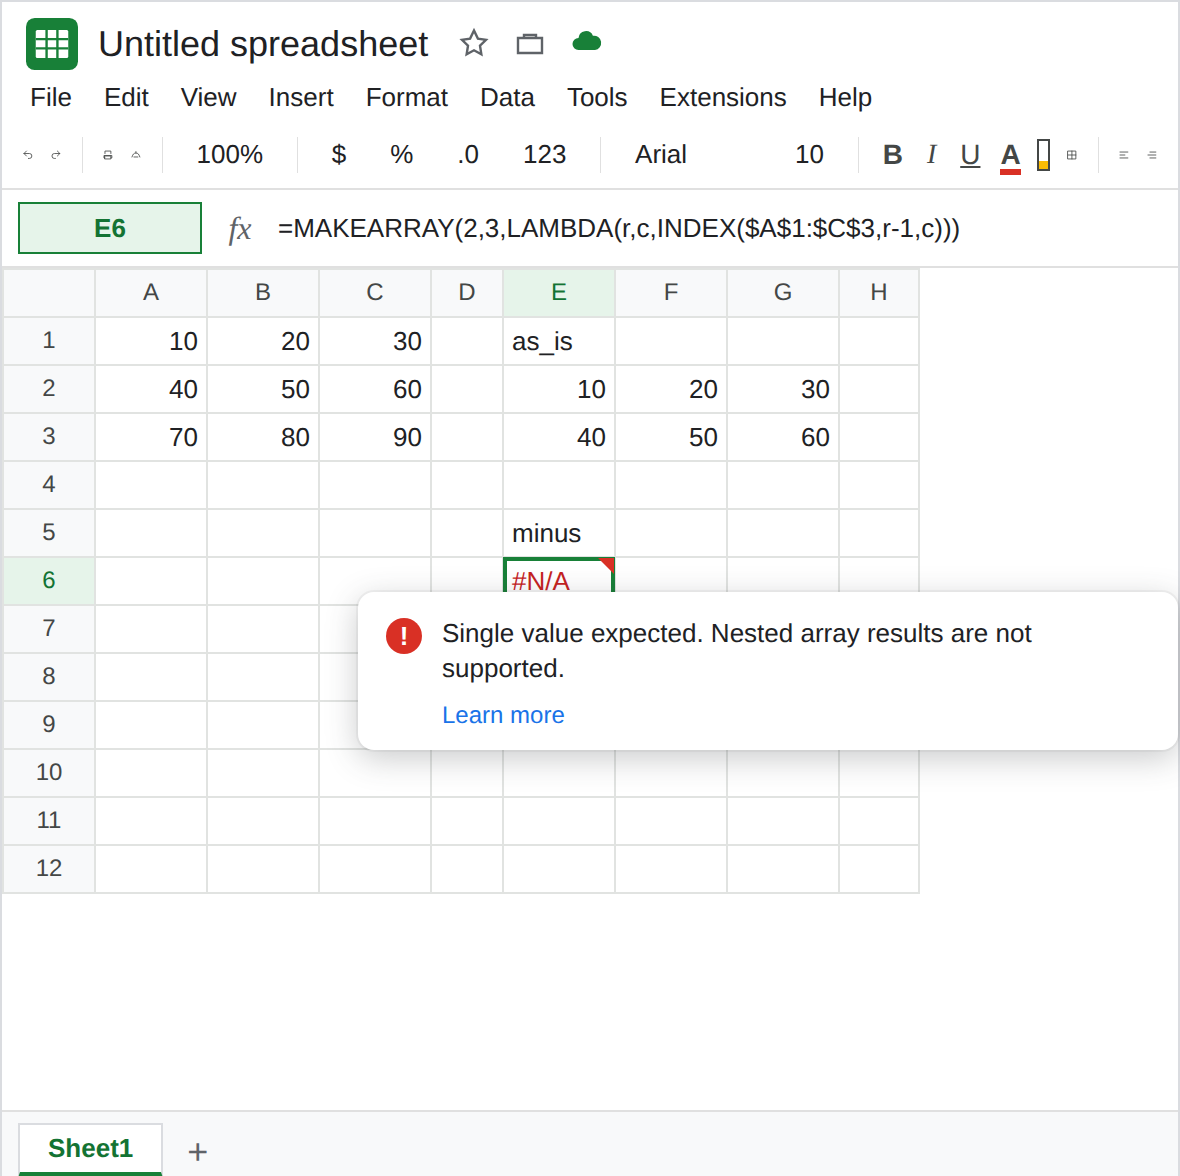Open the text color picker
The height and width of the screenshot is (1176, 1180).
pos(1010,156)
